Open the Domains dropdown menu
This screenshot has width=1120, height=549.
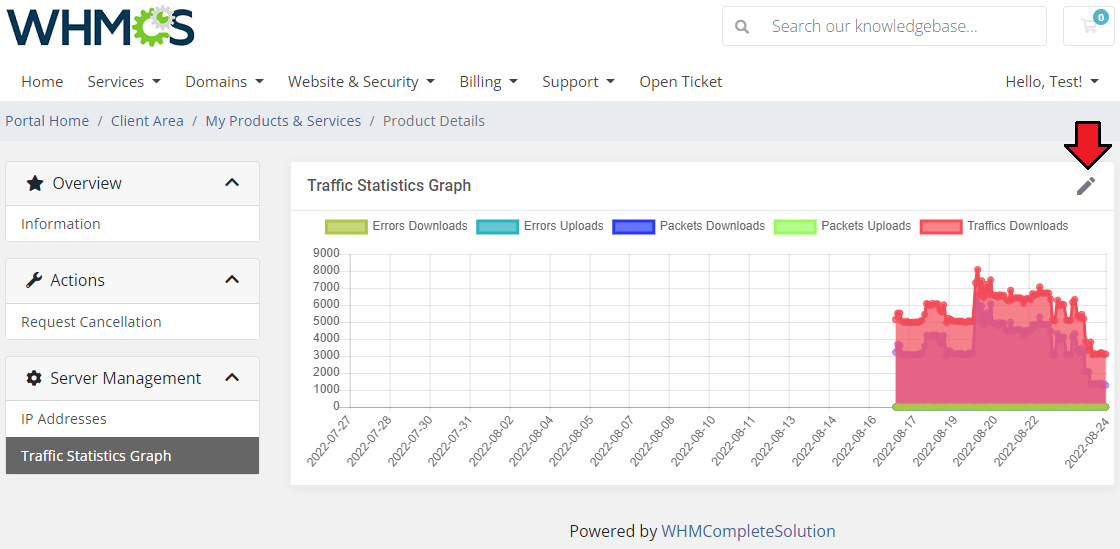[x=224, y=81]
